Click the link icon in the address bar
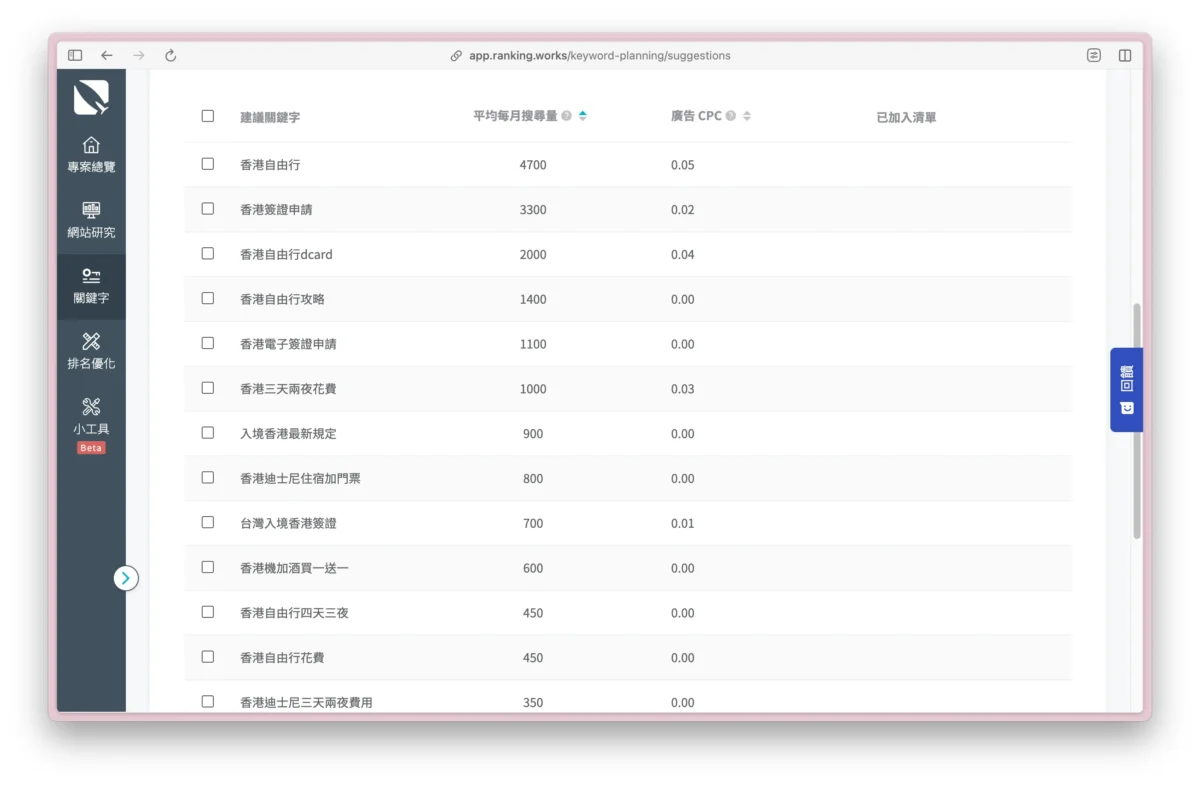Screen dimensions: 1200x785 coord(456,56)
